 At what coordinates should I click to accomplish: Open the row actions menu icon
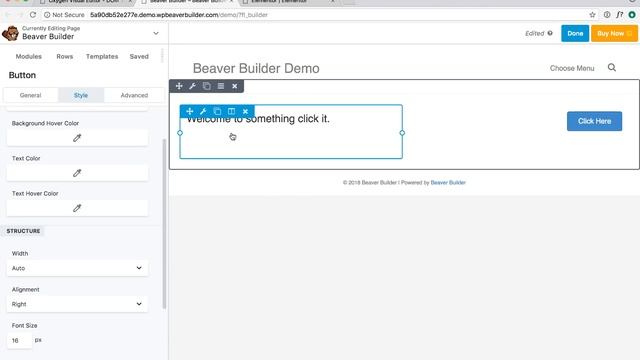point(221,86)
